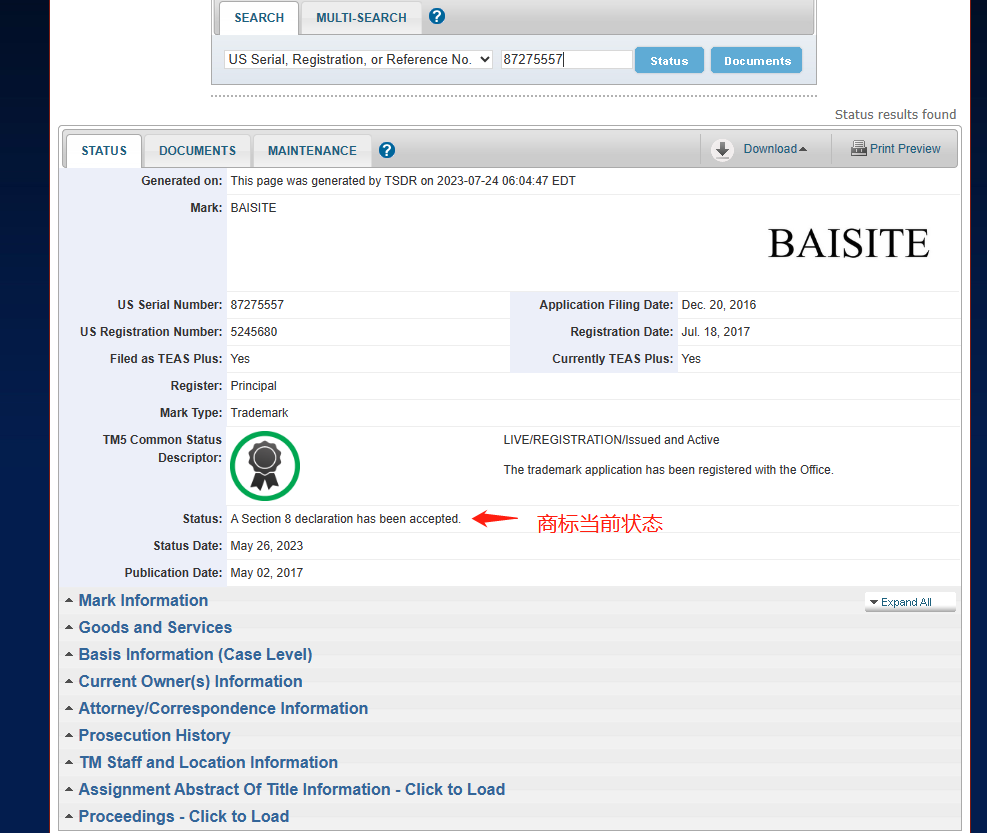Expand Basis Information (Case Level) section

click(195, 654)
